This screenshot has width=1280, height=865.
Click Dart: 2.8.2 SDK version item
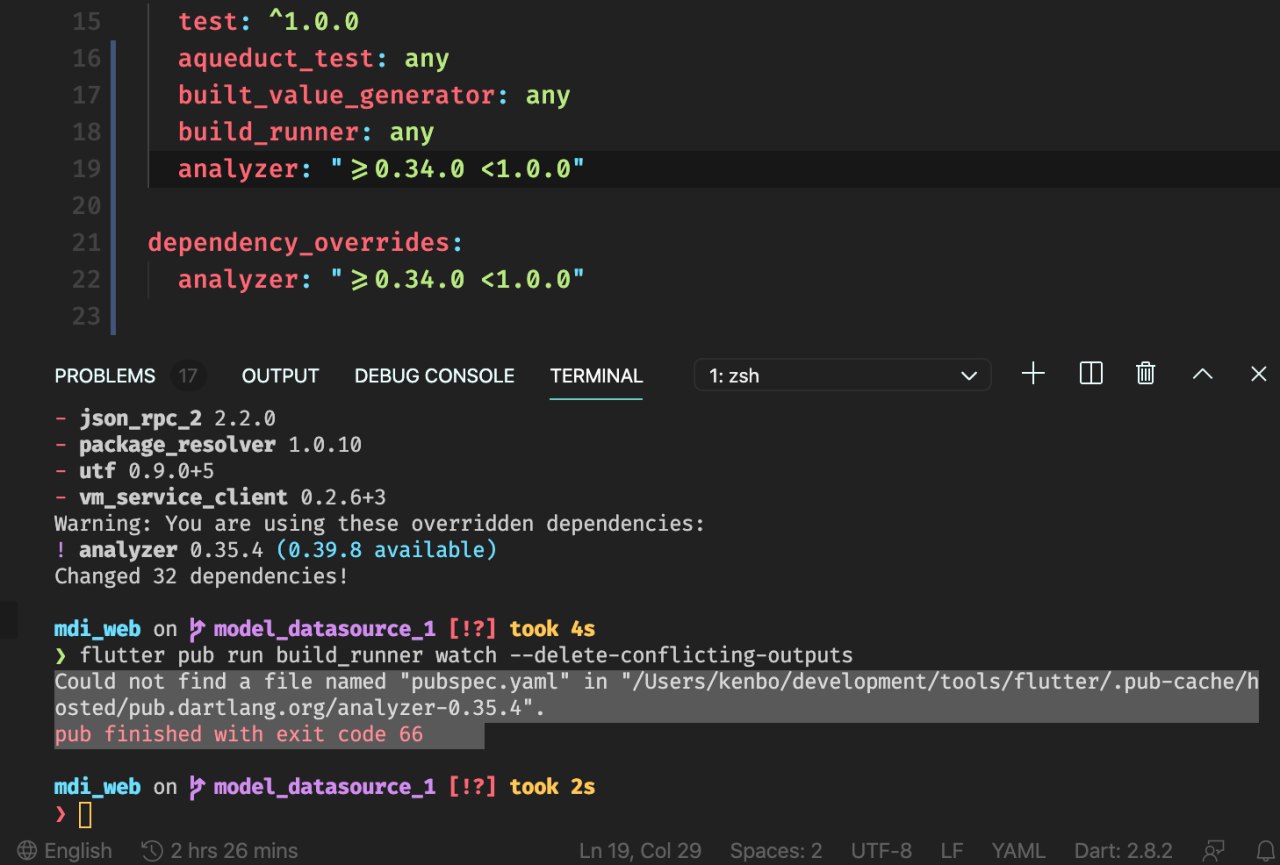[1123, 851]
